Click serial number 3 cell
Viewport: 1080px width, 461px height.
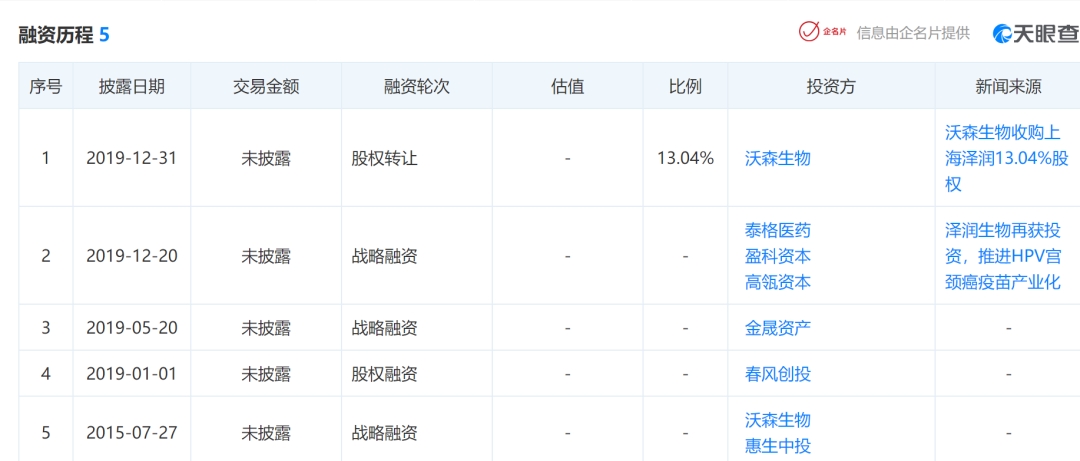click(x=45, y=327)
